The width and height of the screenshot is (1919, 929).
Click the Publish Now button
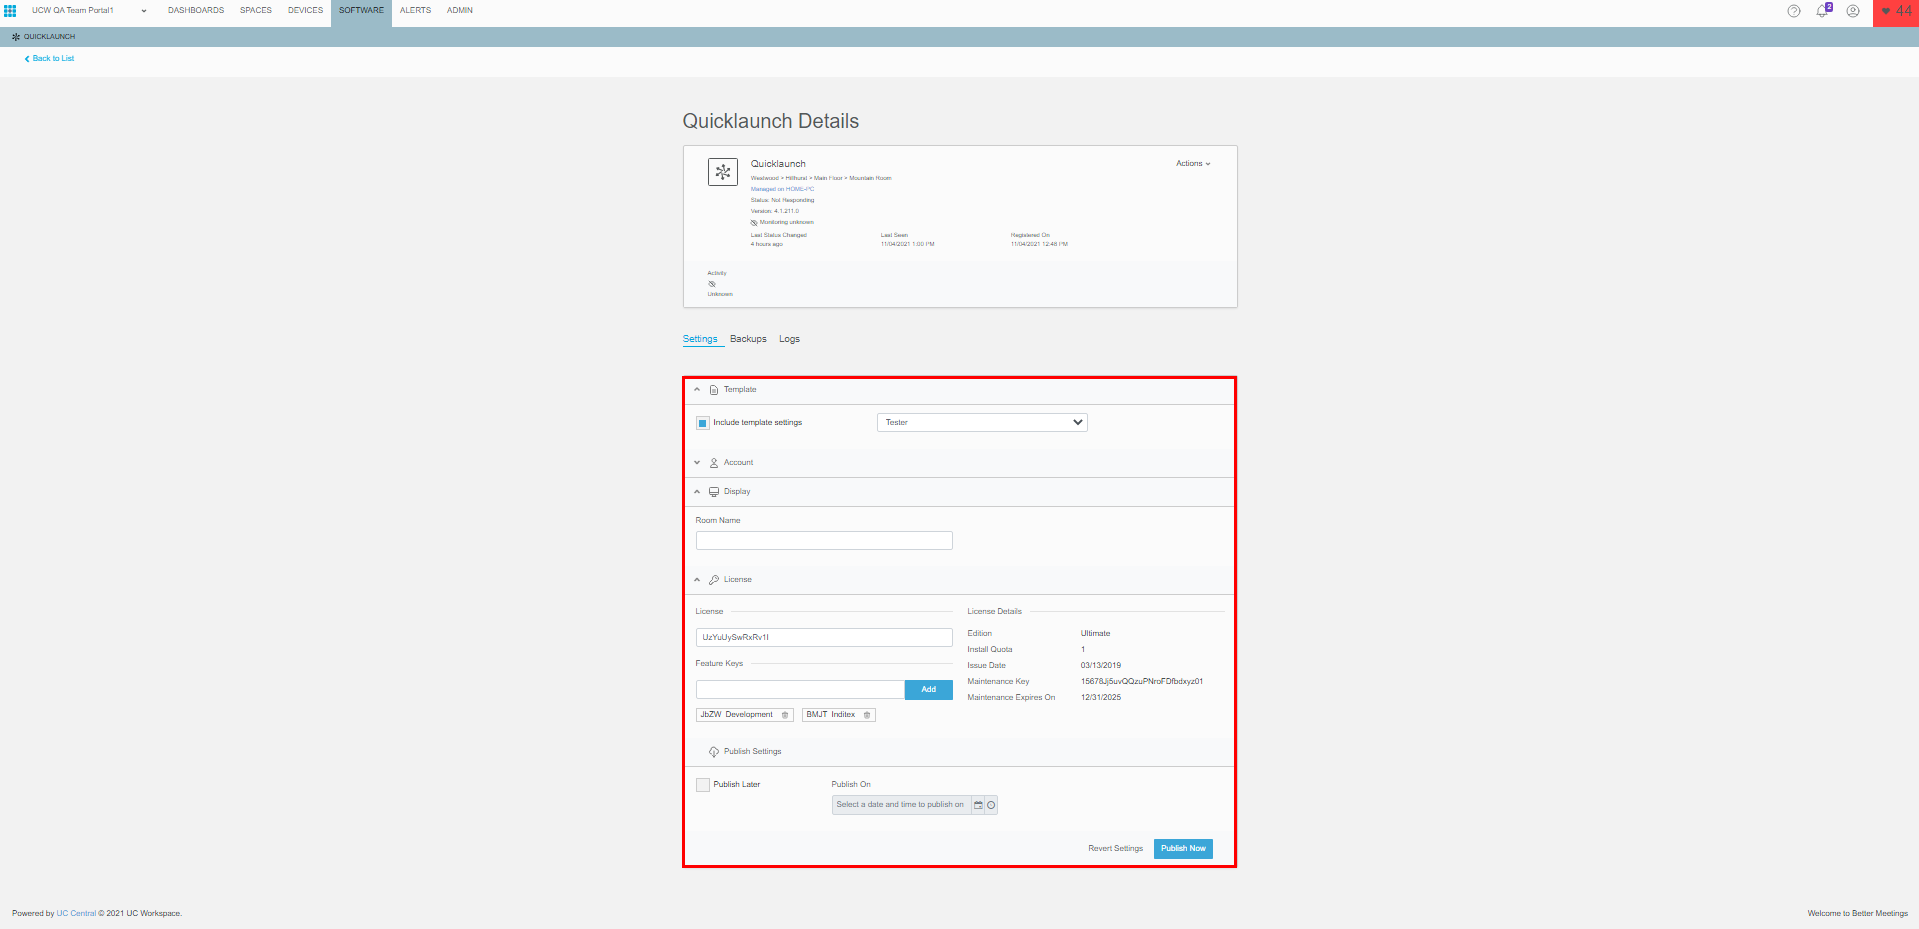tap(1183, 849)
